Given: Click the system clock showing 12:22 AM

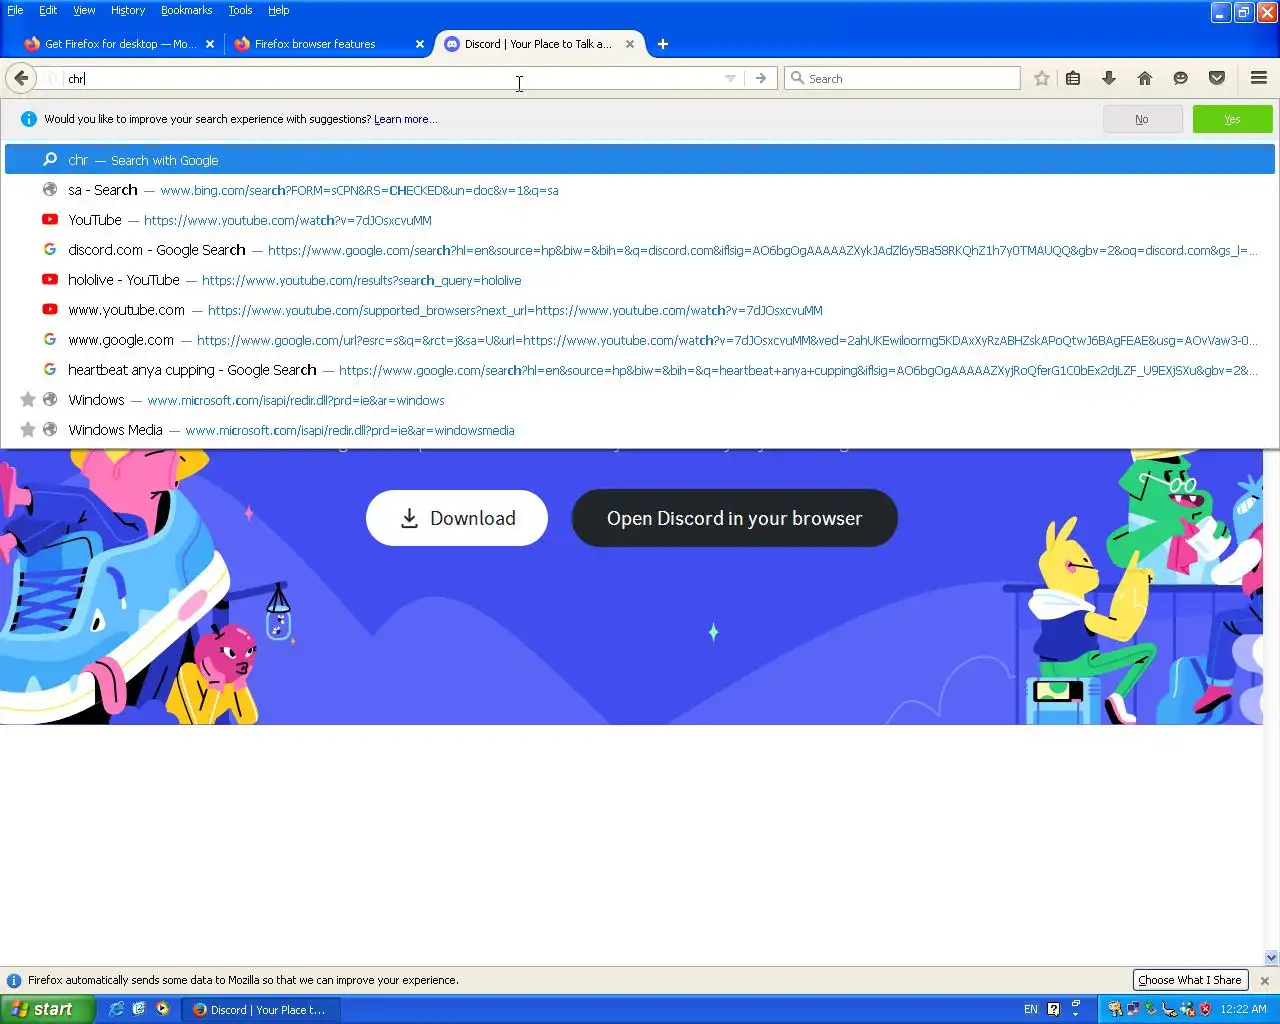Looking at the screenshot, I should pos(1243,1010).
